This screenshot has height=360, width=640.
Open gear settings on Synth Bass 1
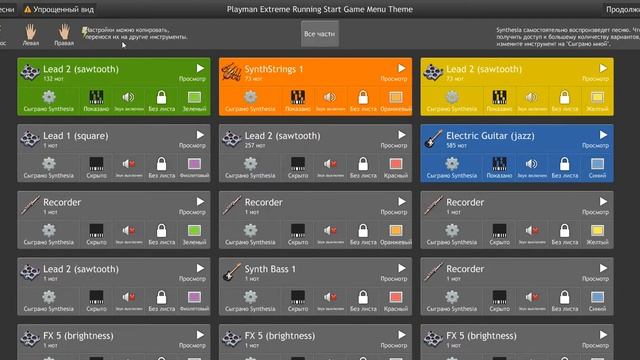[x=250, y=297]
